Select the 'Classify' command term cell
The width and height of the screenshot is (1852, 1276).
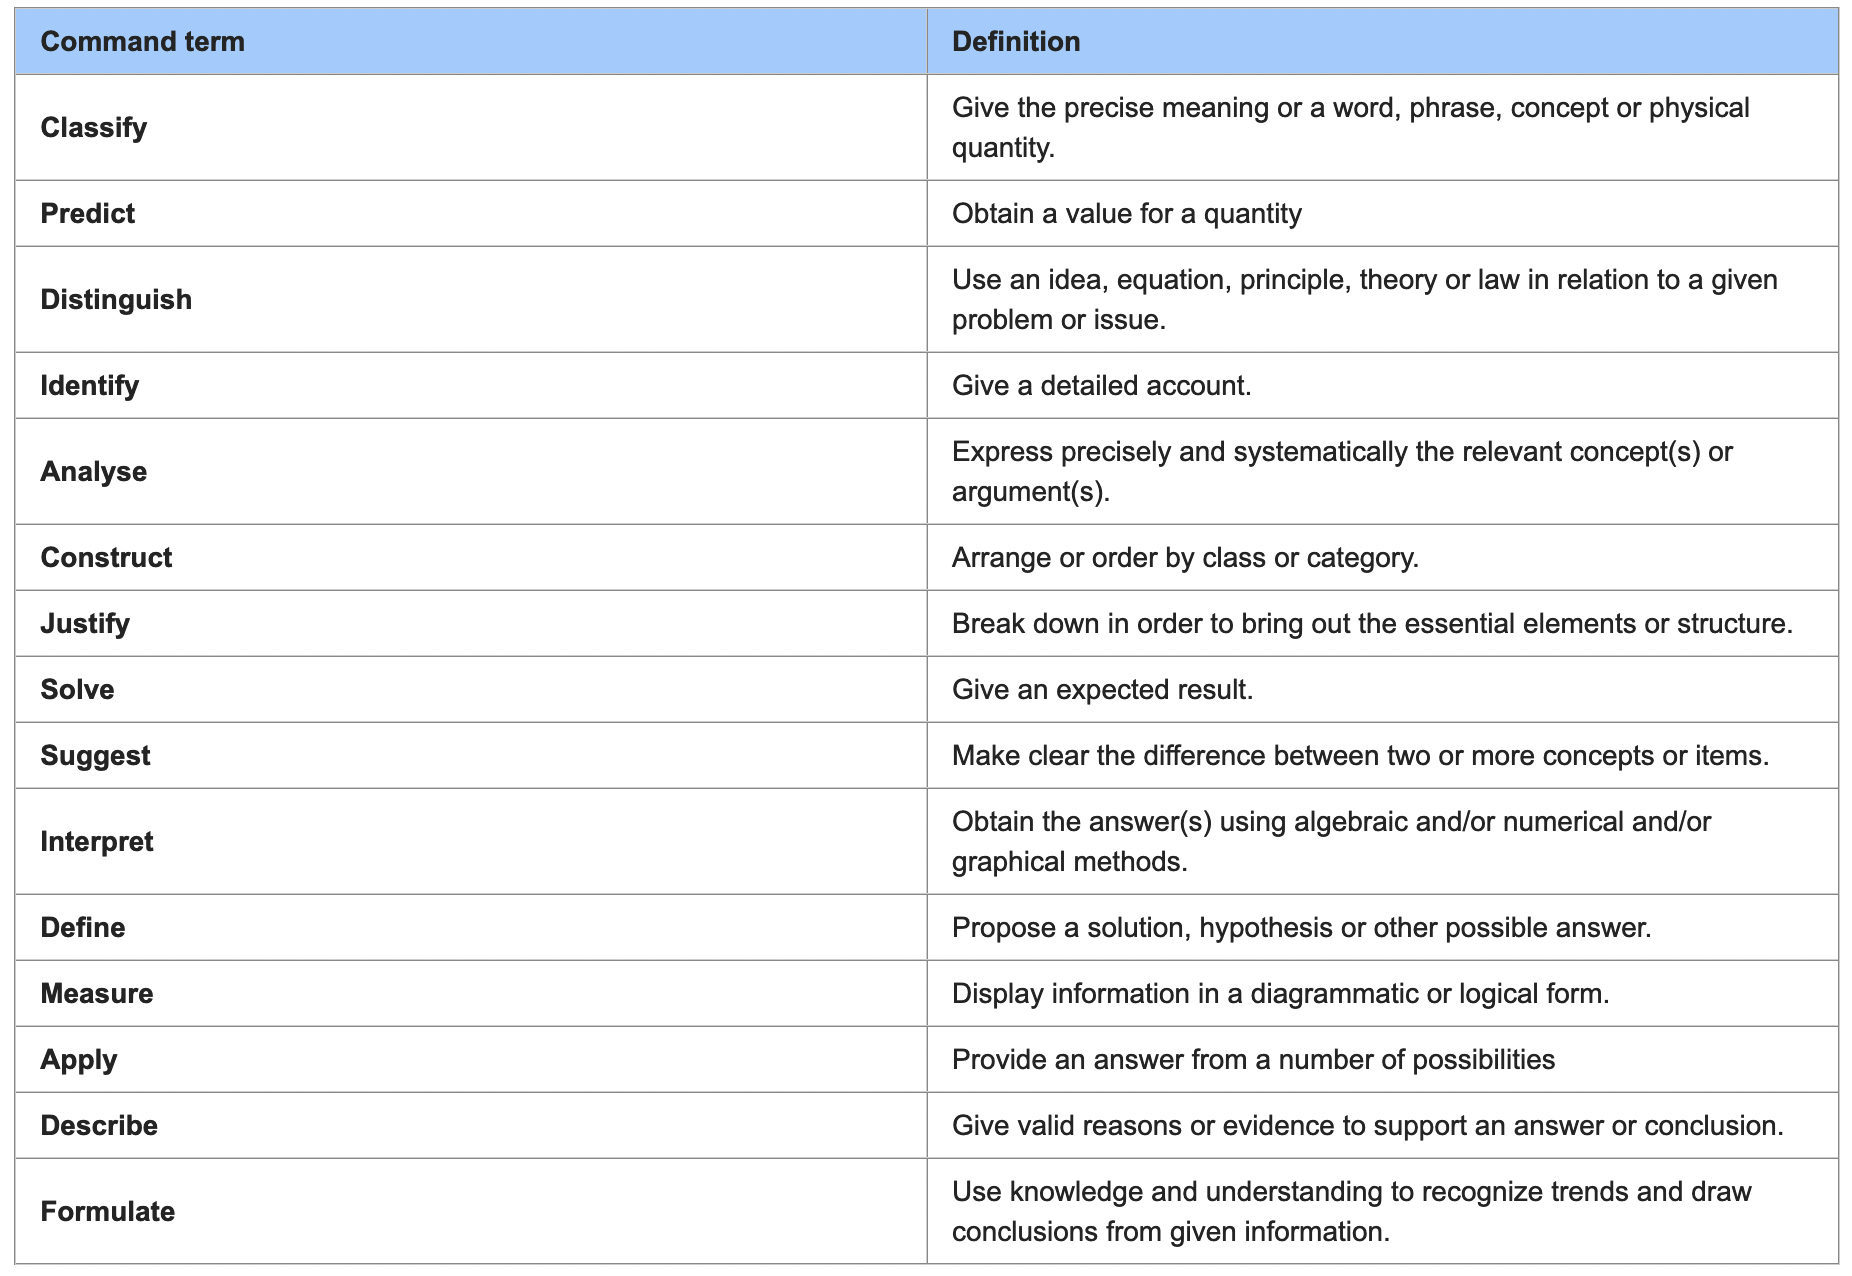[x=94, y=128]
